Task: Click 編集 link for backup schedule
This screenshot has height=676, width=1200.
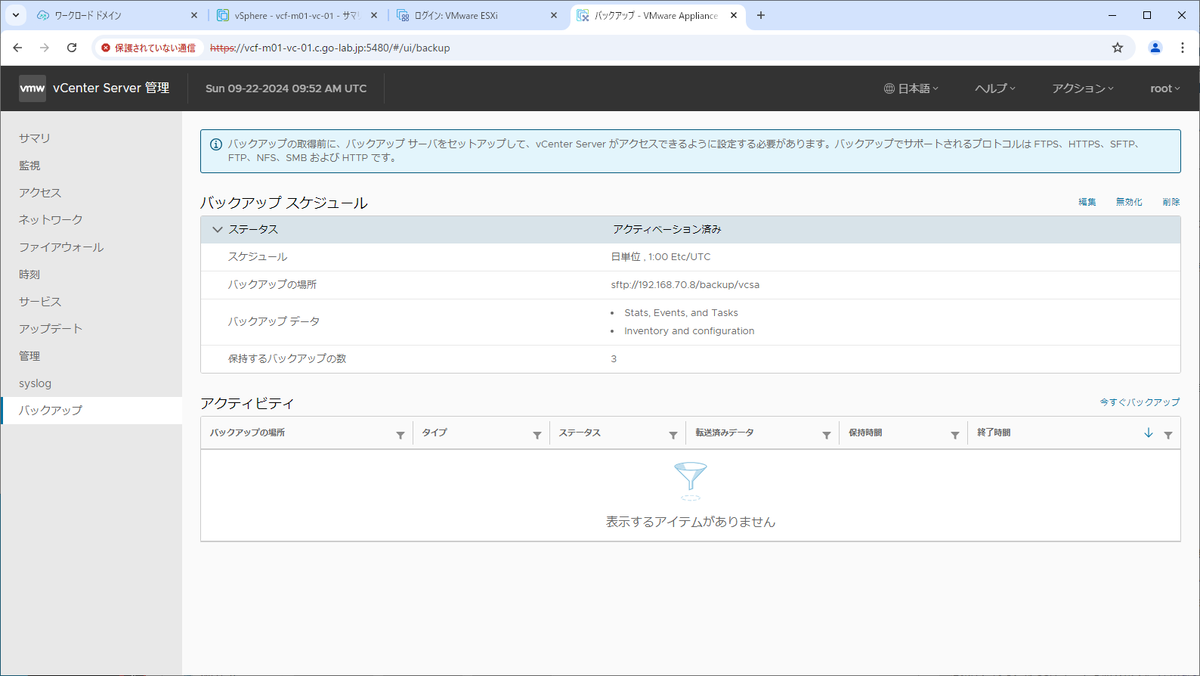Action: coord(1087,202)
